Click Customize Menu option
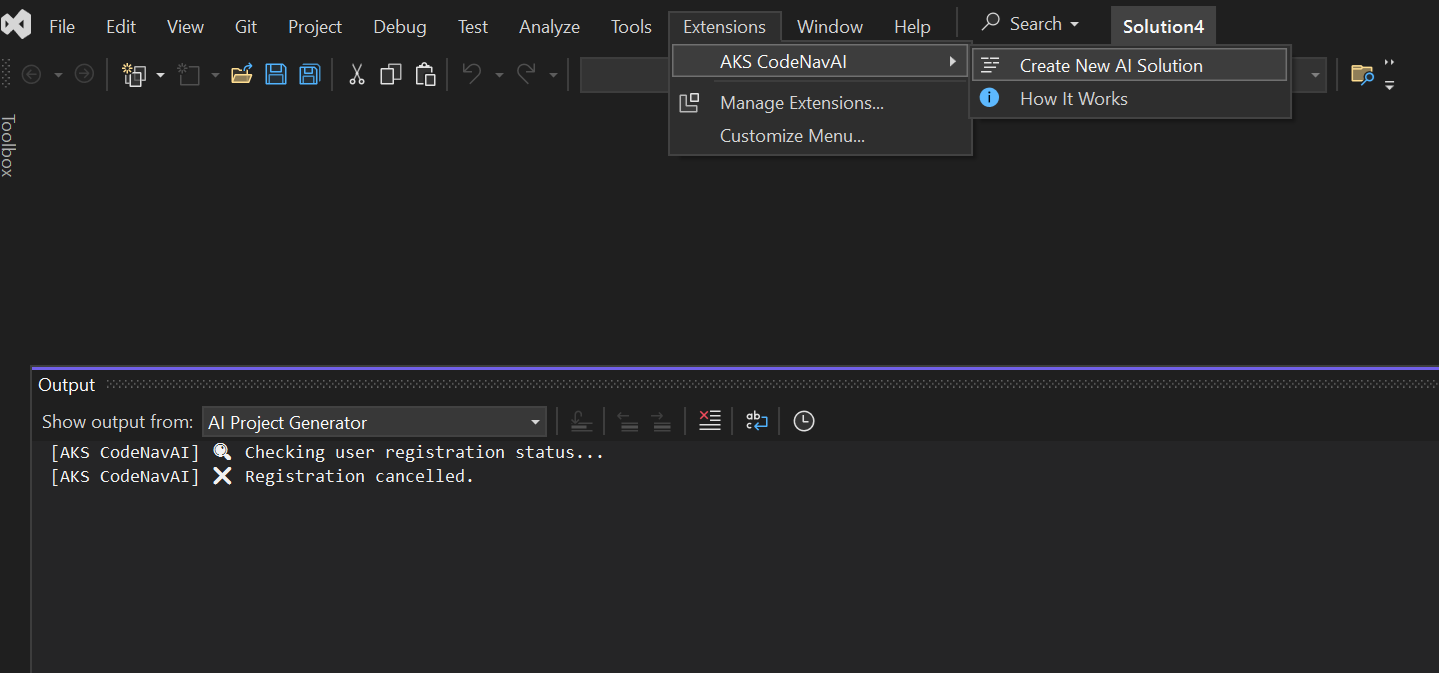This screenshot has height=673, width=1439. 792,136
